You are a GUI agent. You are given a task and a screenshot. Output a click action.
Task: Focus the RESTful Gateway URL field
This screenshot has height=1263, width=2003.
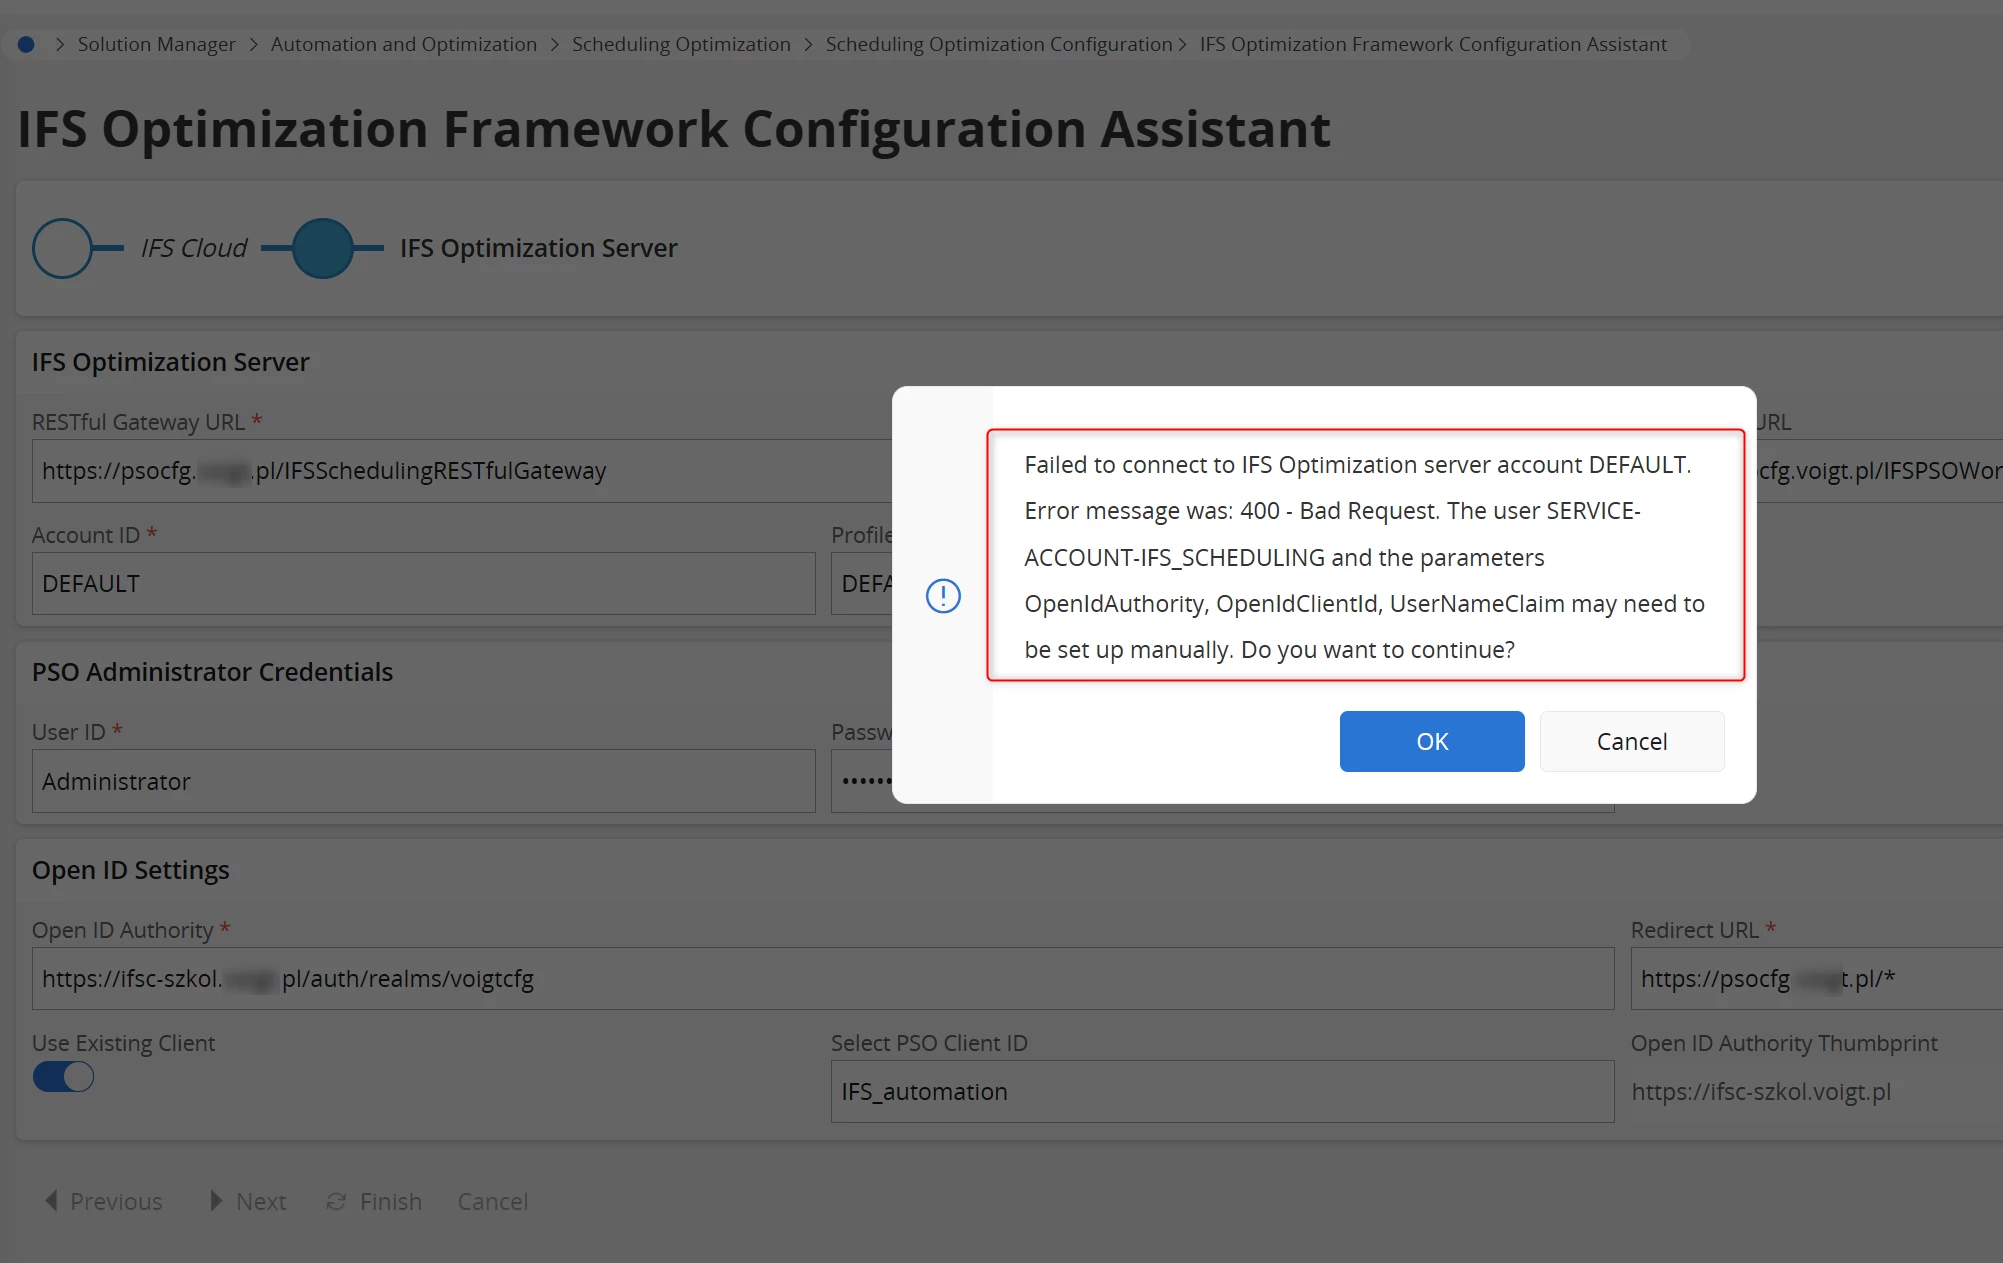tap(462, 471)
